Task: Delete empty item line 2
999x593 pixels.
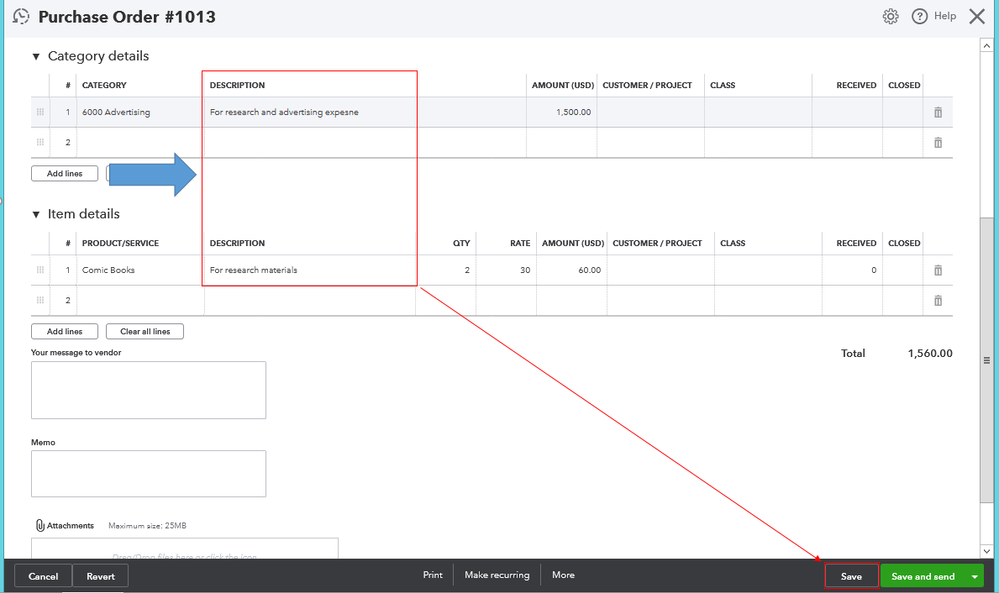Action: pyautogui.click(x=938, y=301)
